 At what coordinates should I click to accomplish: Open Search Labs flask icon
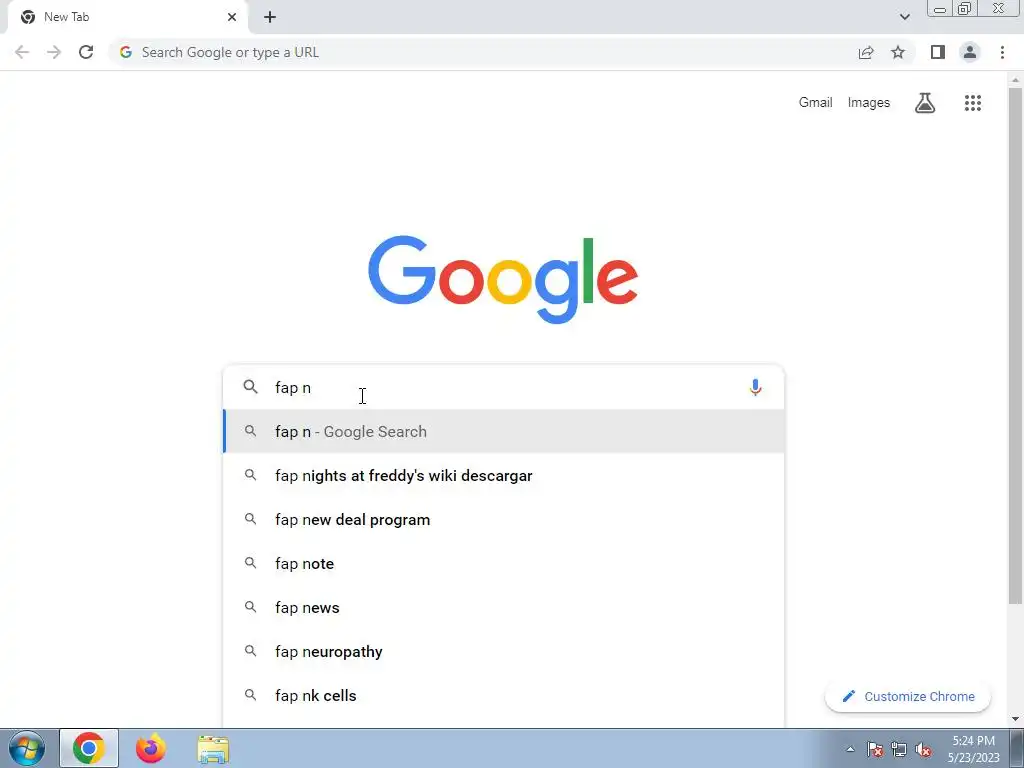pyautogui.click(x=925, y=103)
